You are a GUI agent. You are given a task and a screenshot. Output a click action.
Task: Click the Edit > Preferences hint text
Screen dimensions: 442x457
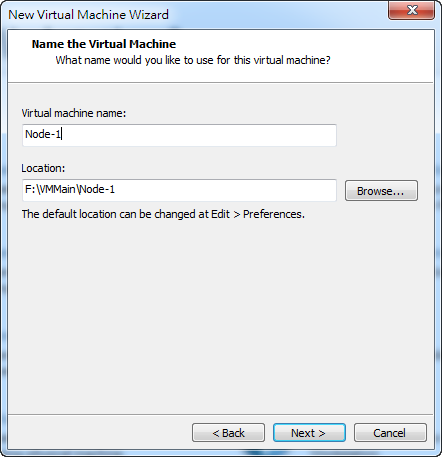(x=163, y=214)
